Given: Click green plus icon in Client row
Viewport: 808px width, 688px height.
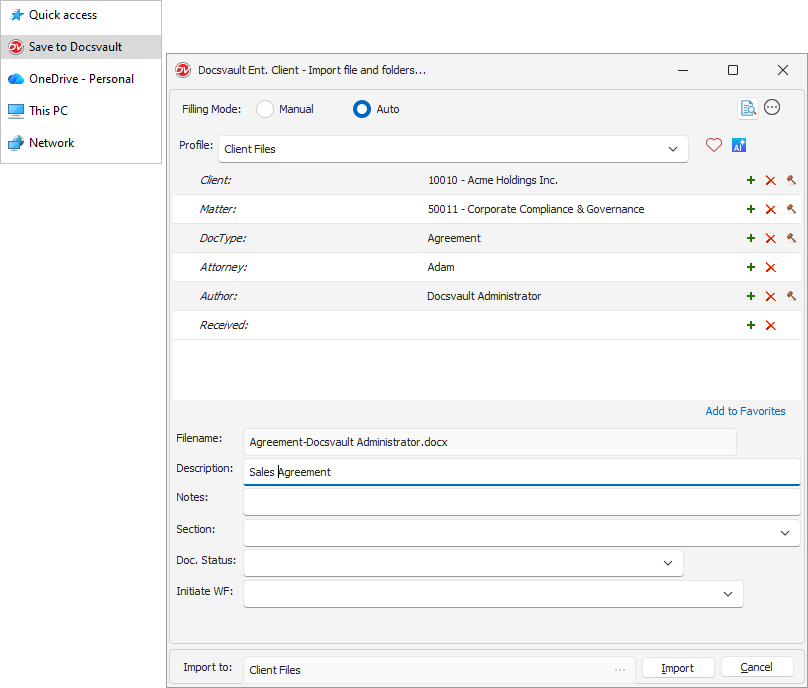Looking at the screenshot, I should (x=751, y=180).
